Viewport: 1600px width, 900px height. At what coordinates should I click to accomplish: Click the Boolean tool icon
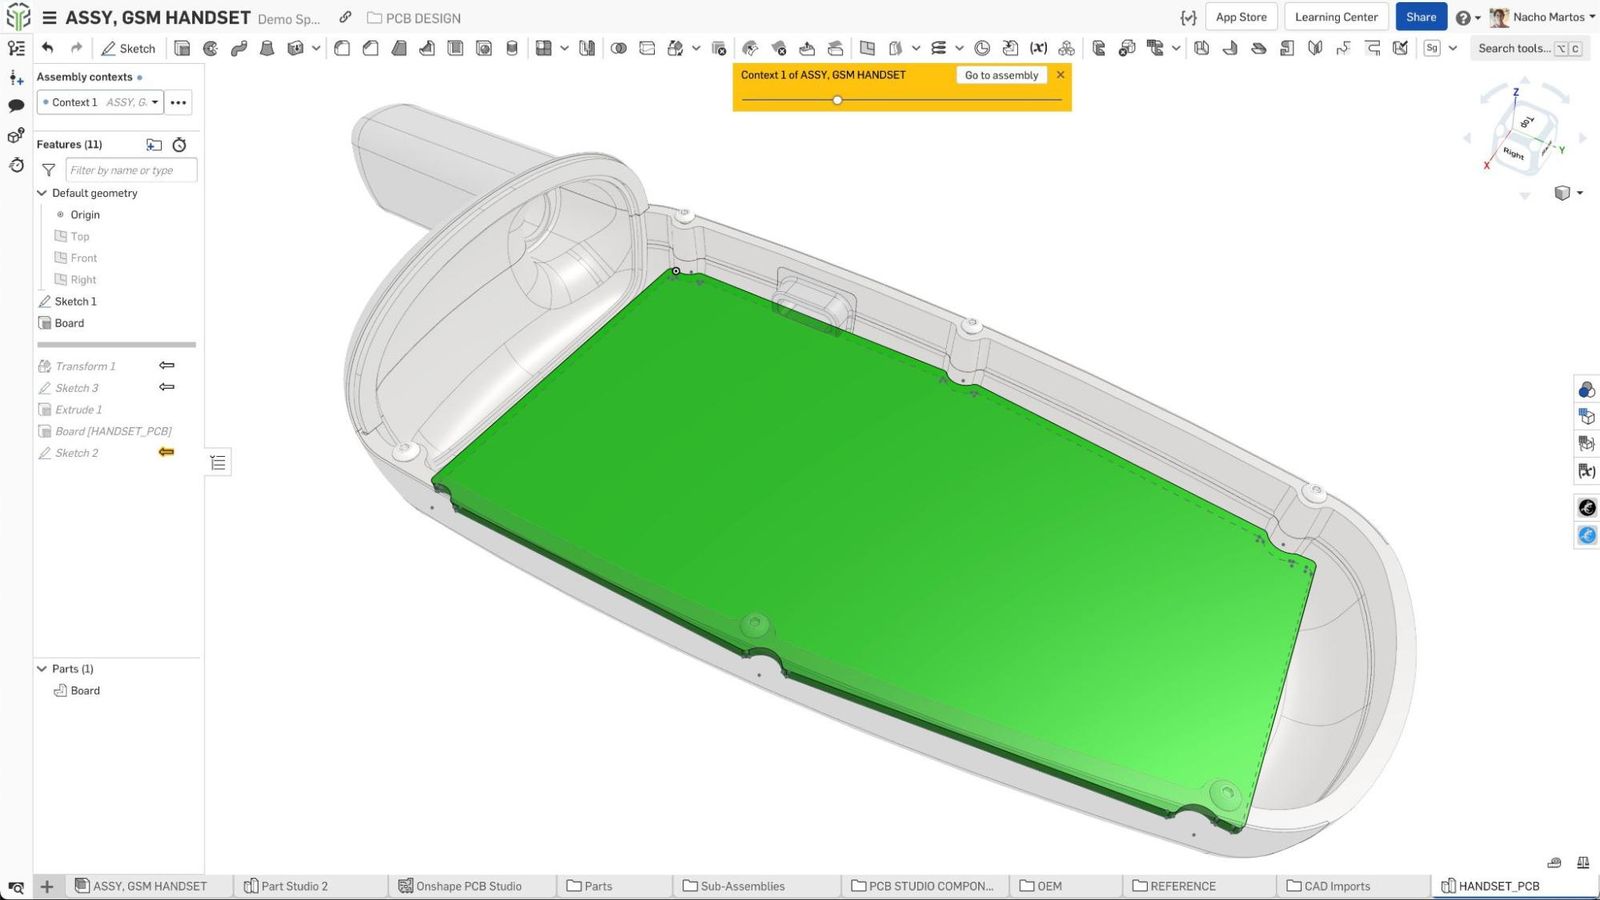619,48
